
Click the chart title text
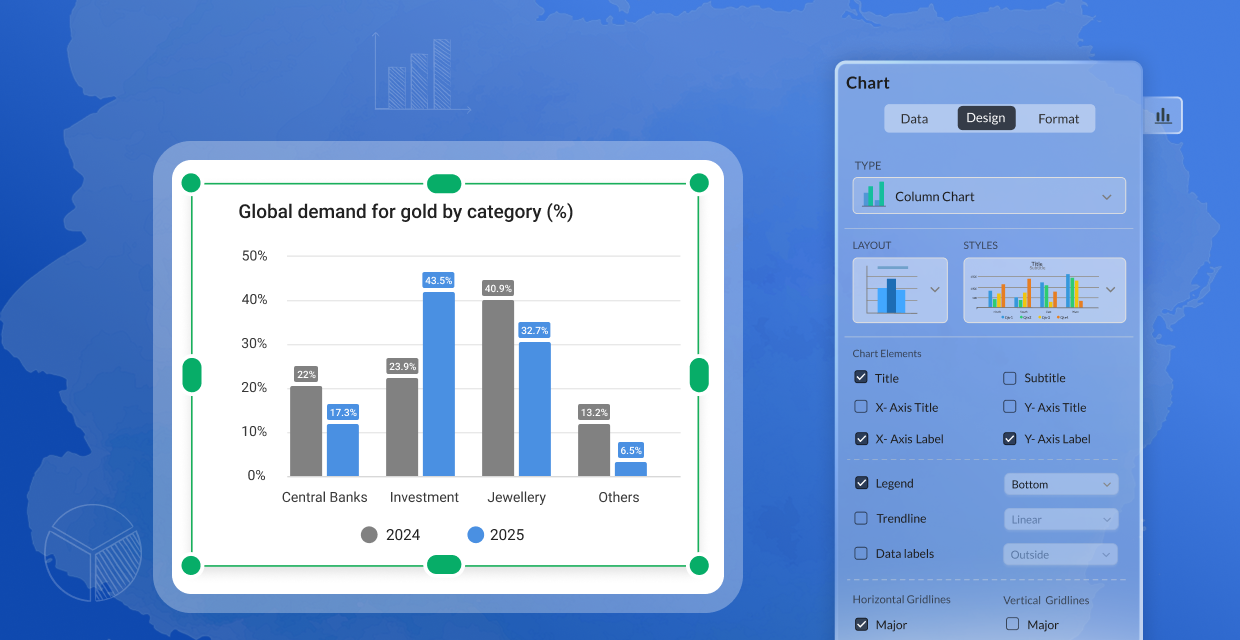click(x=405, y=212)
